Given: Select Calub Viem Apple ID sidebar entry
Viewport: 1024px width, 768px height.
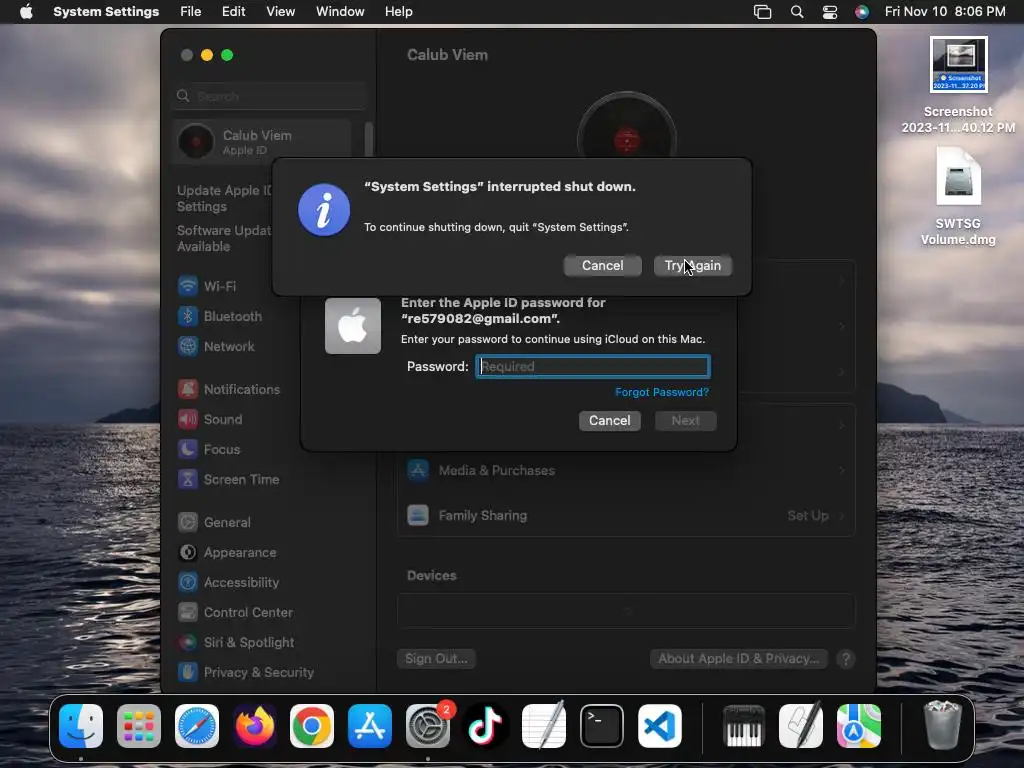Looking at the screenshot, I should [263, 142].
